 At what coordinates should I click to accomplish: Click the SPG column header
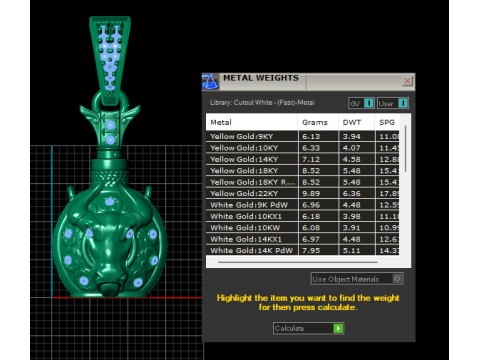click(x=387, y=122)
